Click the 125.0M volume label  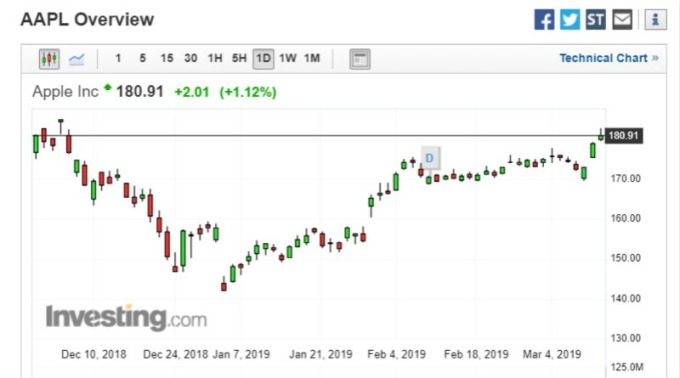(627, 367)
